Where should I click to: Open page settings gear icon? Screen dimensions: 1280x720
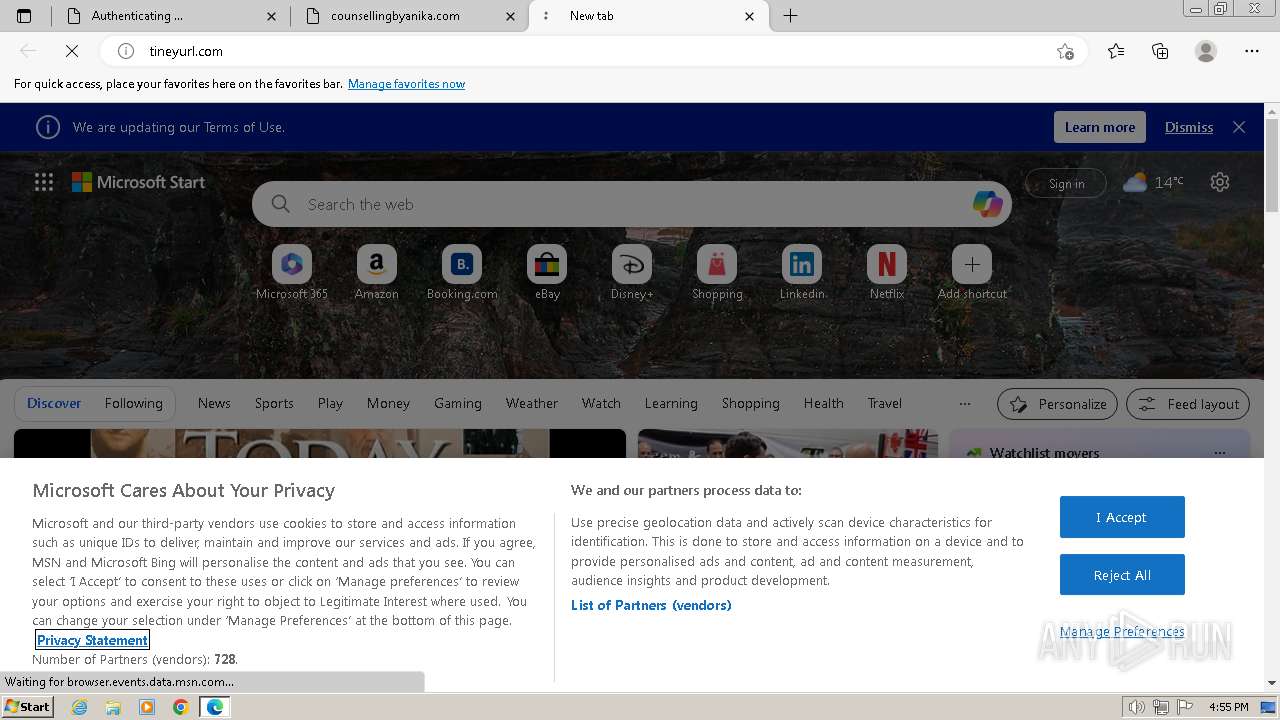click(x=1220, y=182)
